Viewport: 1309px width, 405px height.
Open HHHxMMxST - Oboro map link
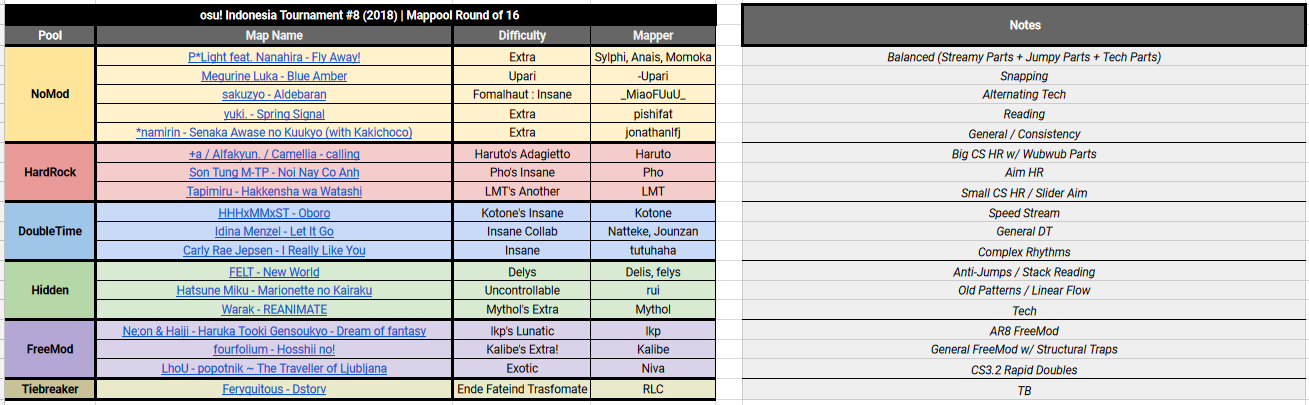click(274, 213)
